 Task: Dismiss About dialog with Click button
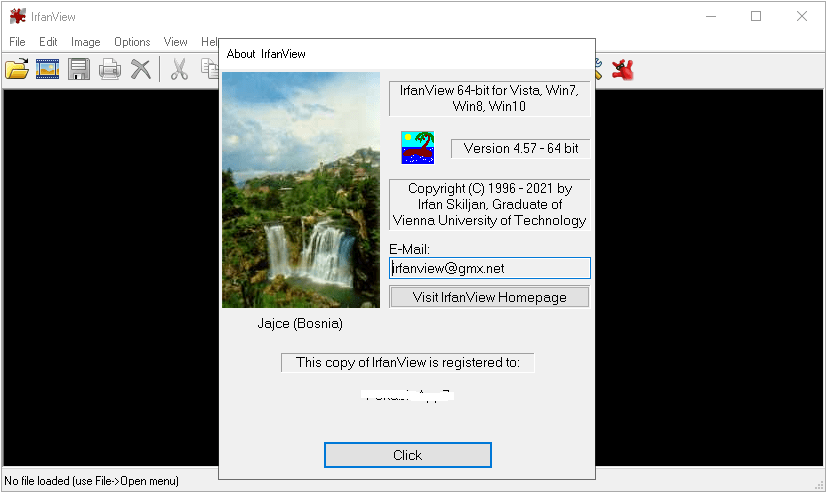click(408, 455)
